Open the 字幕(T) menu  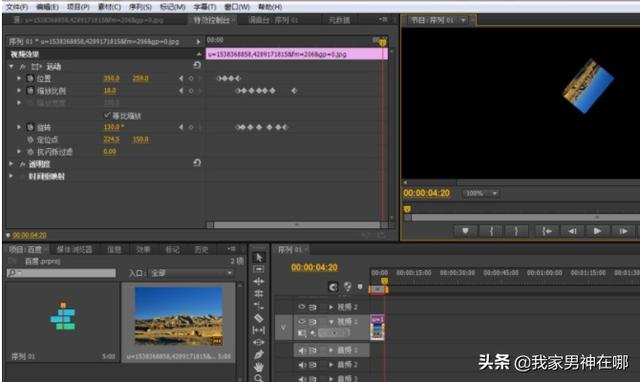(x=204, y=7)
